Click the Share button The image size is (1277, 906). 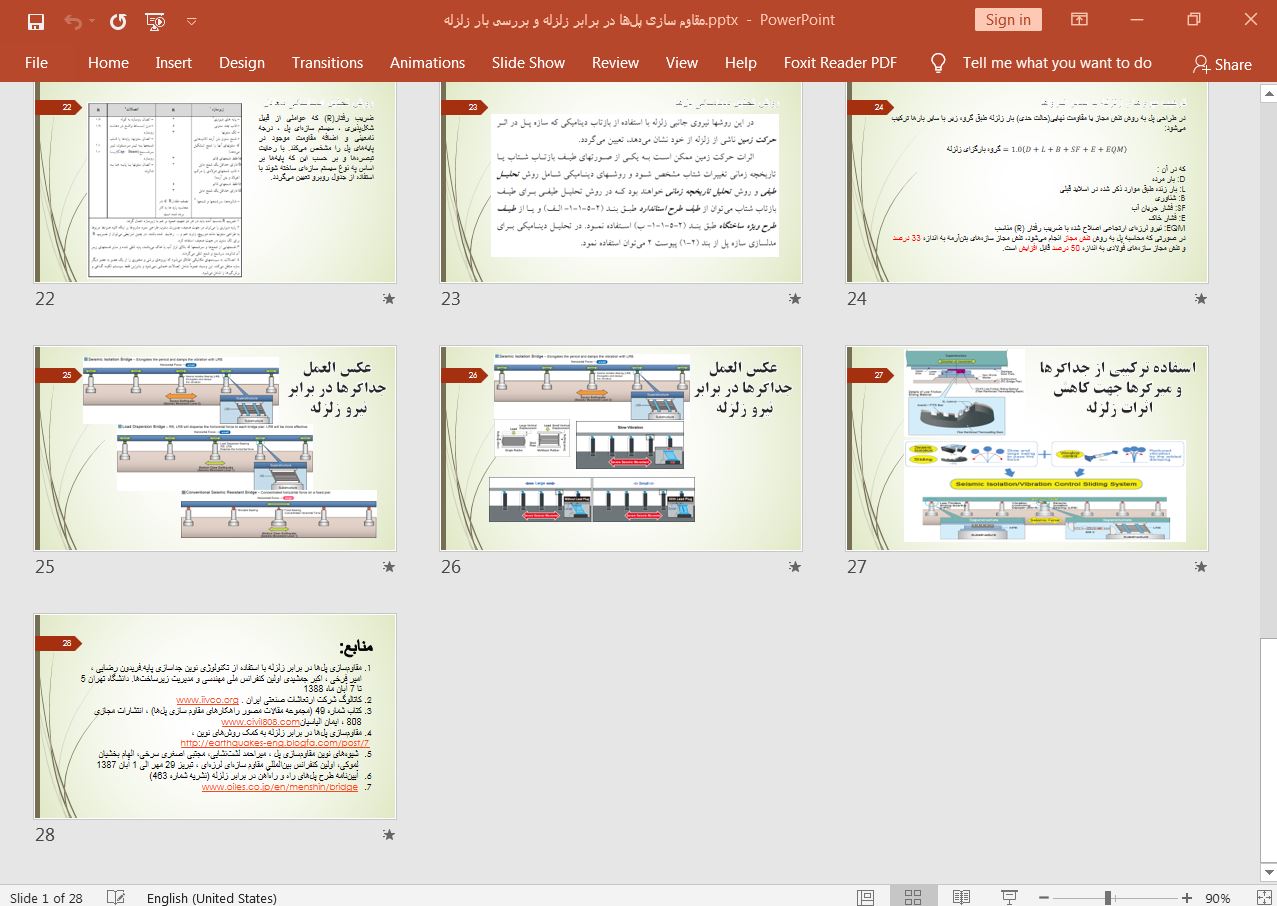pyautogui.click(x=1221, y=63)
